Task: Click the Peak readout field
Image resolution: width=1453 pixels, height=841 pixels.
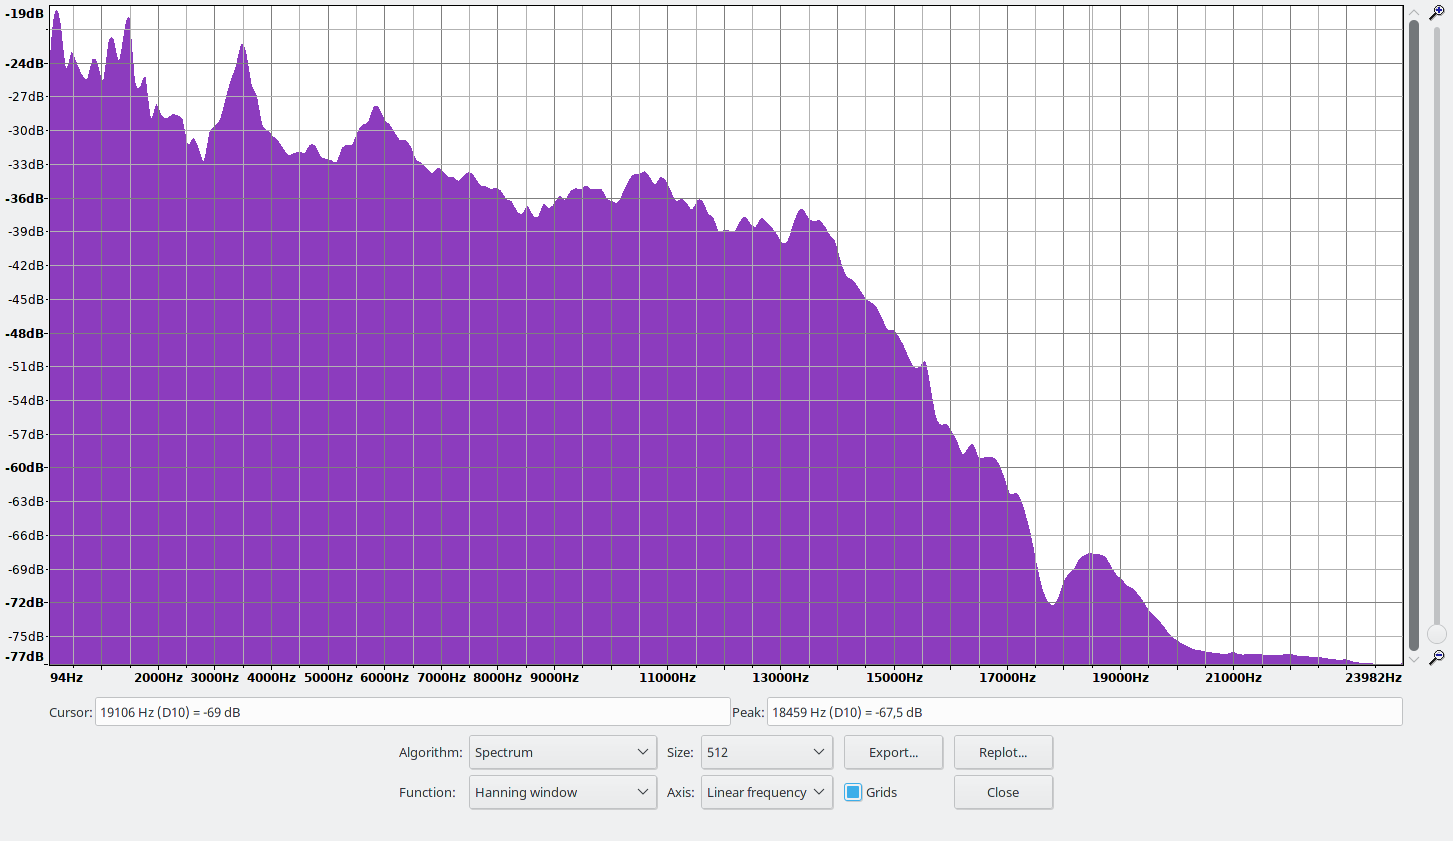Action: coord(1084,712)
